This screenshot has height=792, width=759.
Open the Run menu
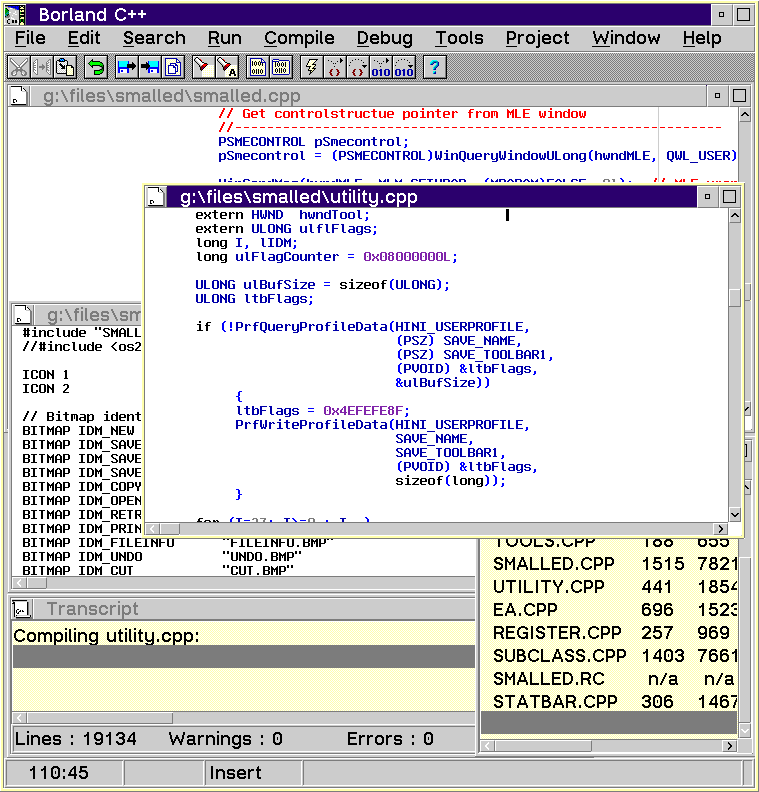tap(225, 38)
